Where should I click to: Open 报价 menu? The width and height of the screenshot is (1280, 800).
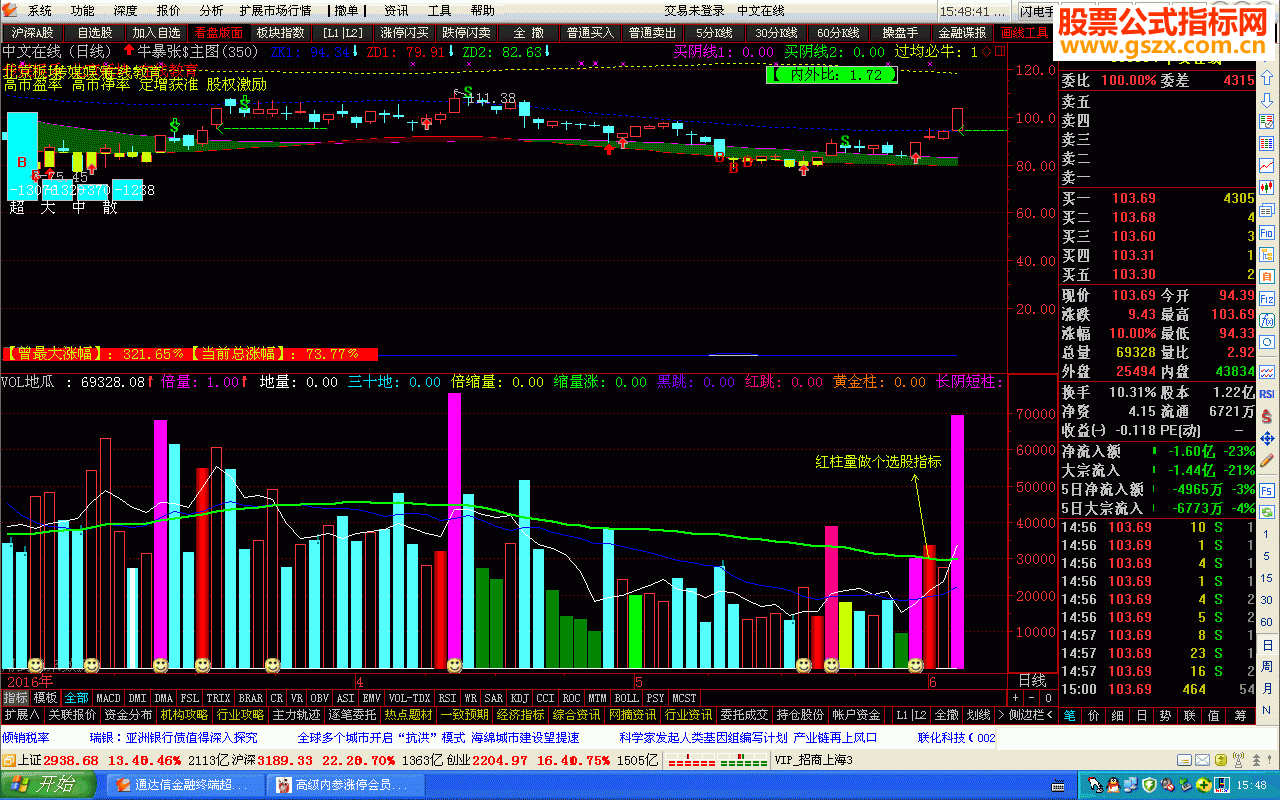tap(169, 10)
